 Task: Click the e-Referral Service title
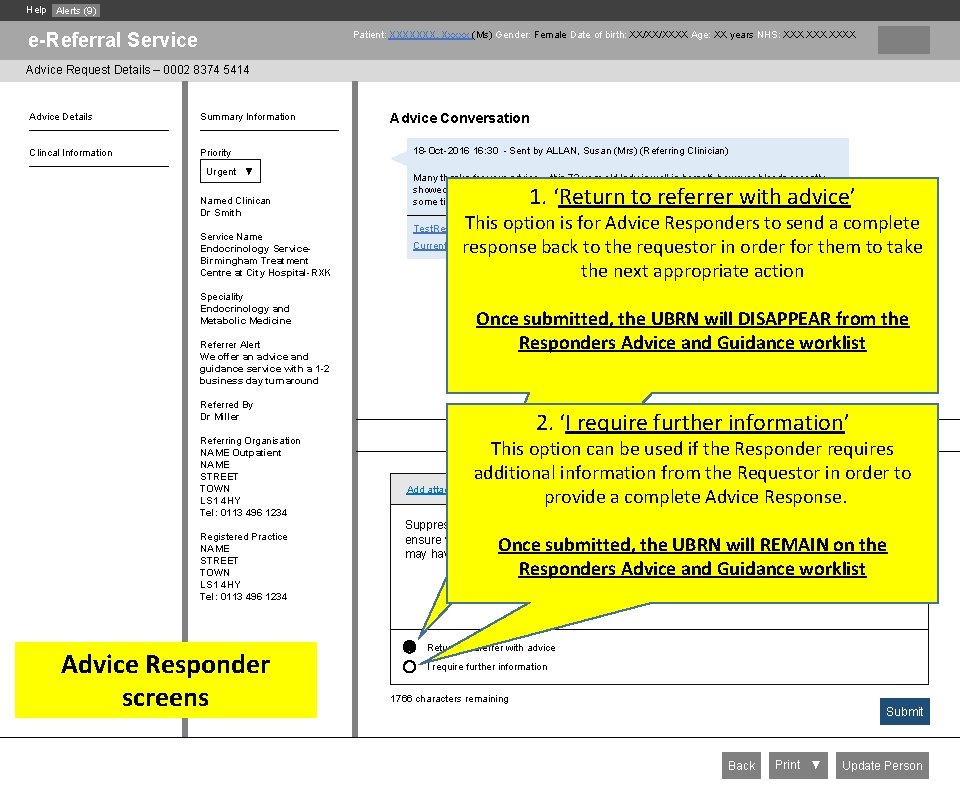click(x=113, y=40)
